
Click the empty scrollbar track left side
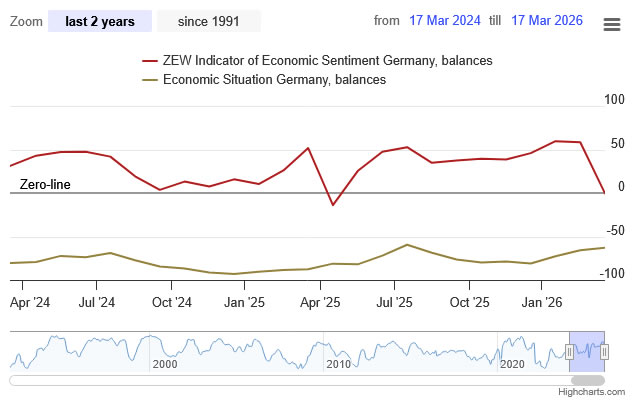click(x=200, y=380)
